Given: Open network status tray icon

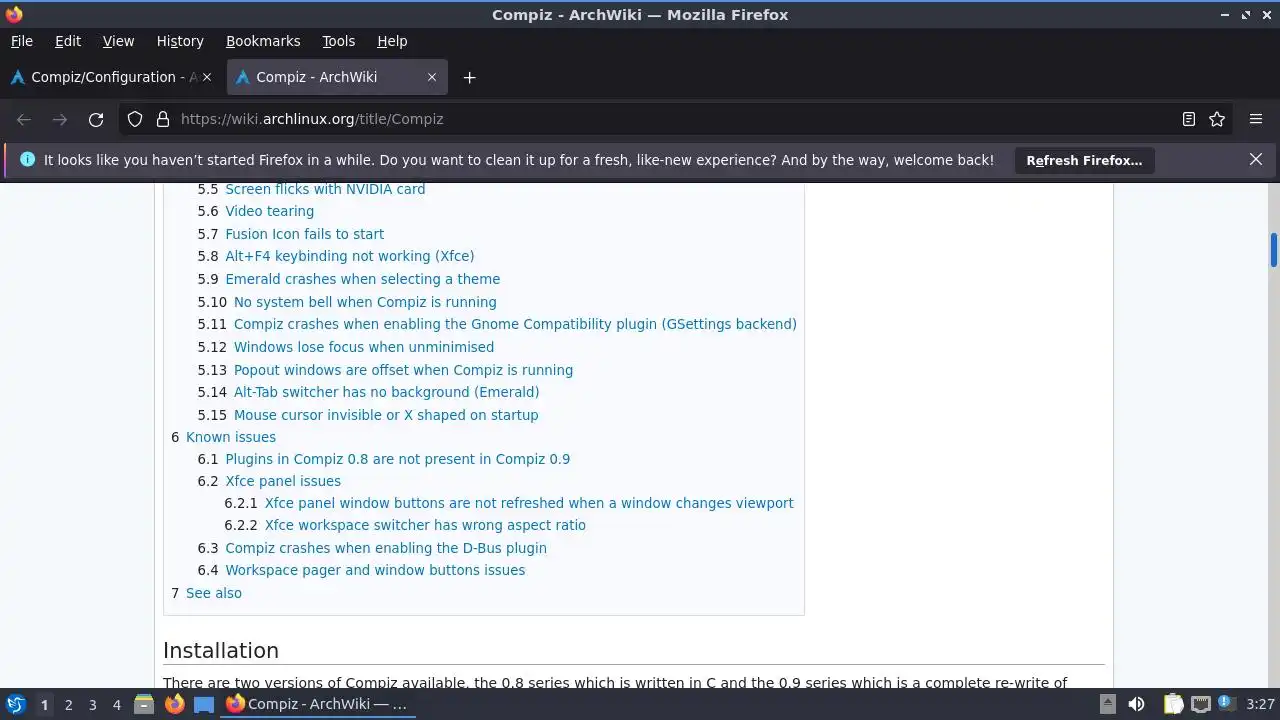Looking at the screenshot, I should [x=1200, y=704].
